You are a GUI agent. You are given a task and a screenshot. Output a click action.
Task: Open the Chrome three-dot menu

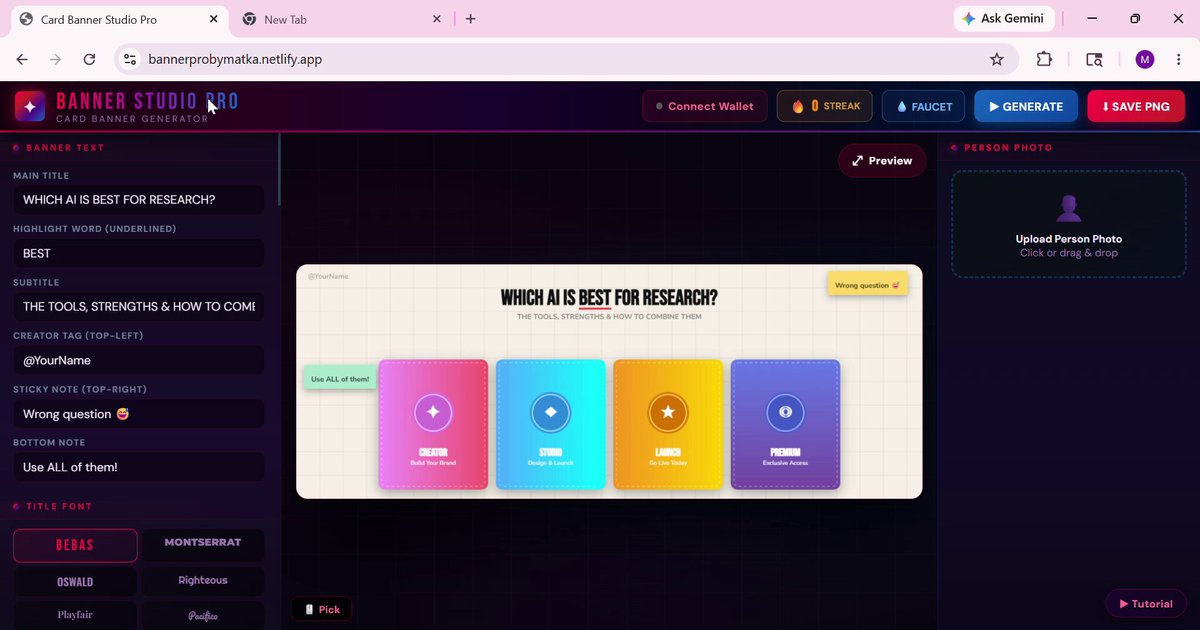click(x=1180, y=59)
